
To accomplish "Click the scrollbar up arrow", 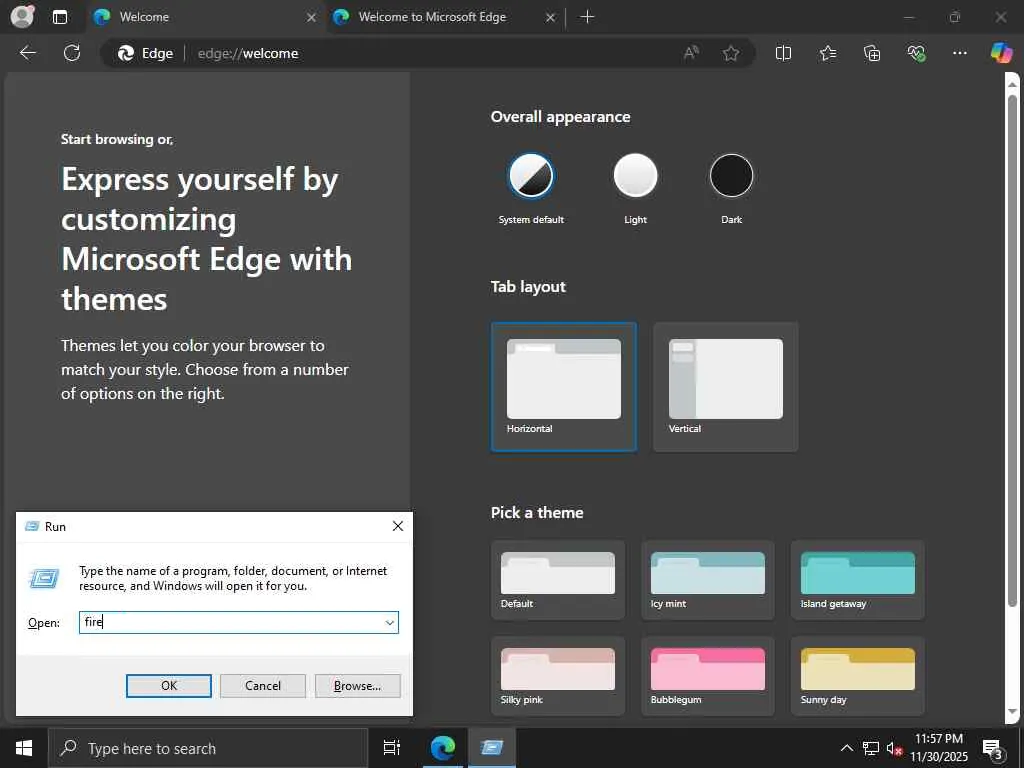I will click(1012, 84).
